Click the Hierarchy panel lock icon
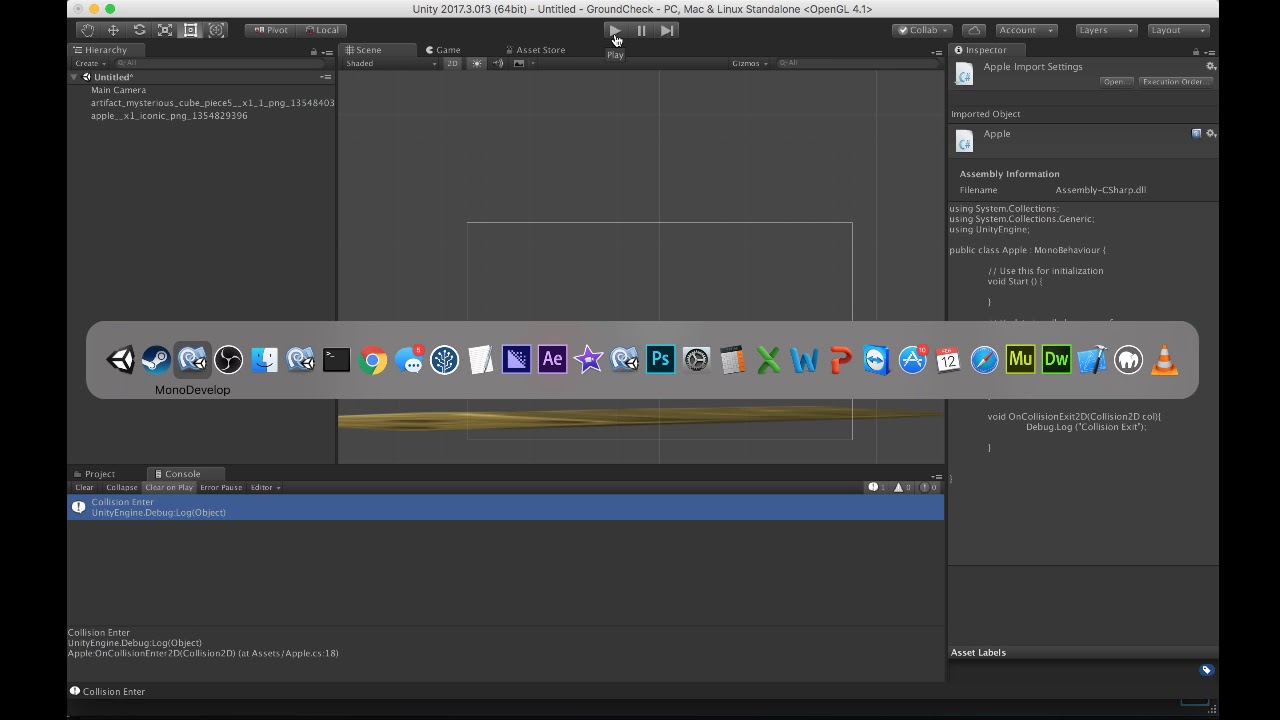The height and width of the screenshot is (720, 1280). click(x=313, y=52)
